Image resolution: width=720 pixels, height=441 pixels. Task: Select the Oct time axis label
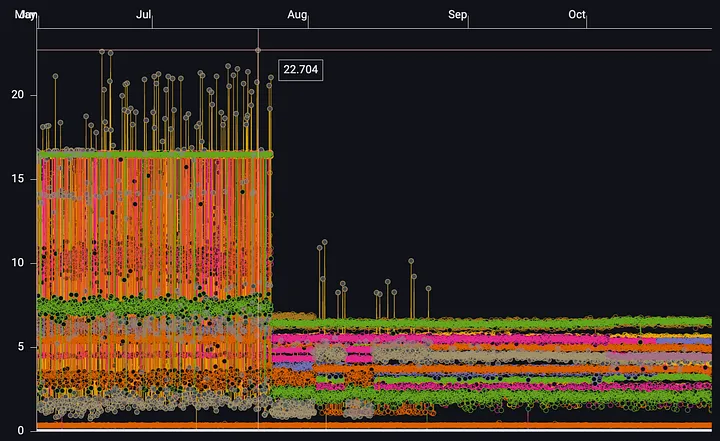(577, 15)
